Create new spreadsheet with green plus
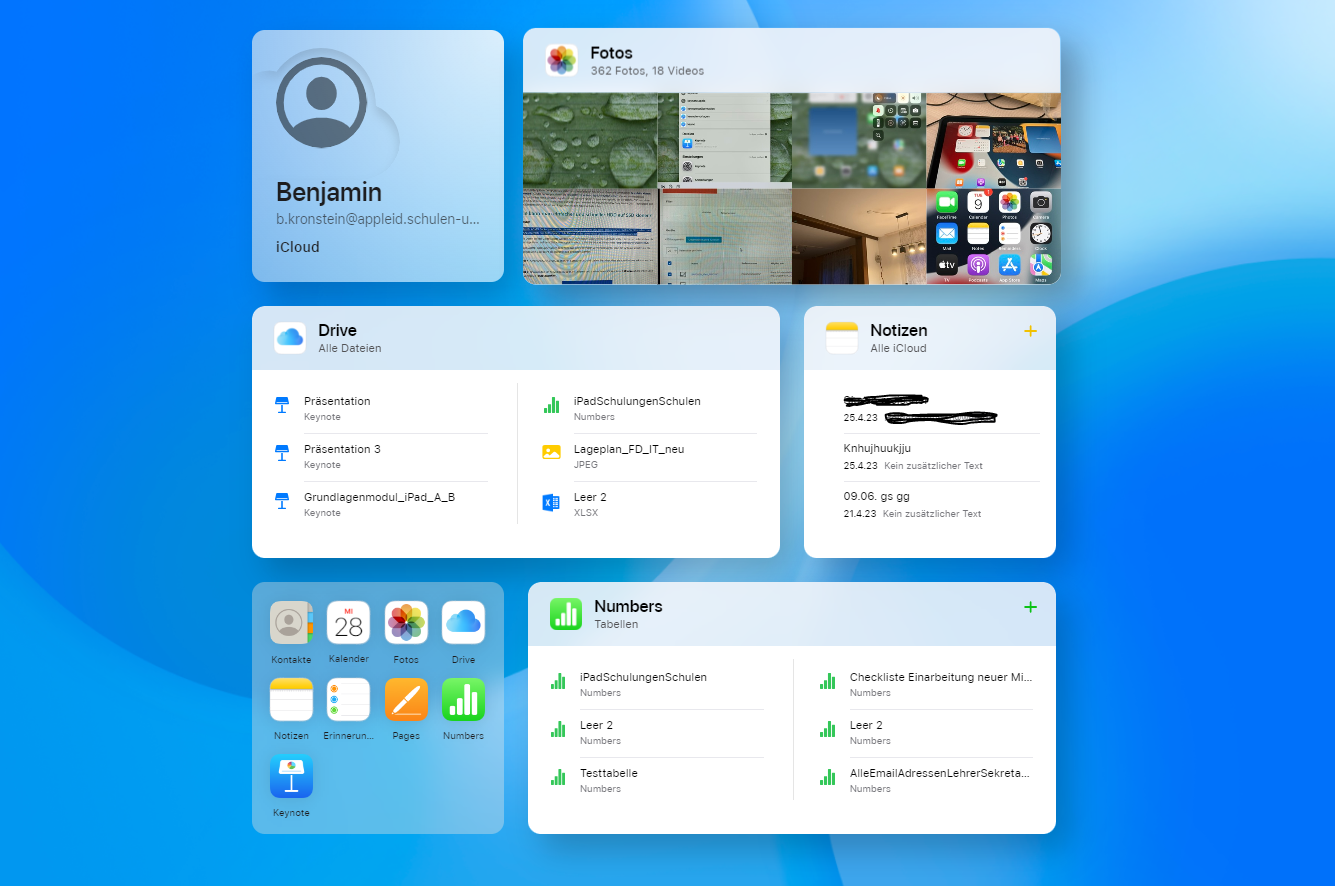Viewport: 1335px width, 886px height. point(1031,607)
